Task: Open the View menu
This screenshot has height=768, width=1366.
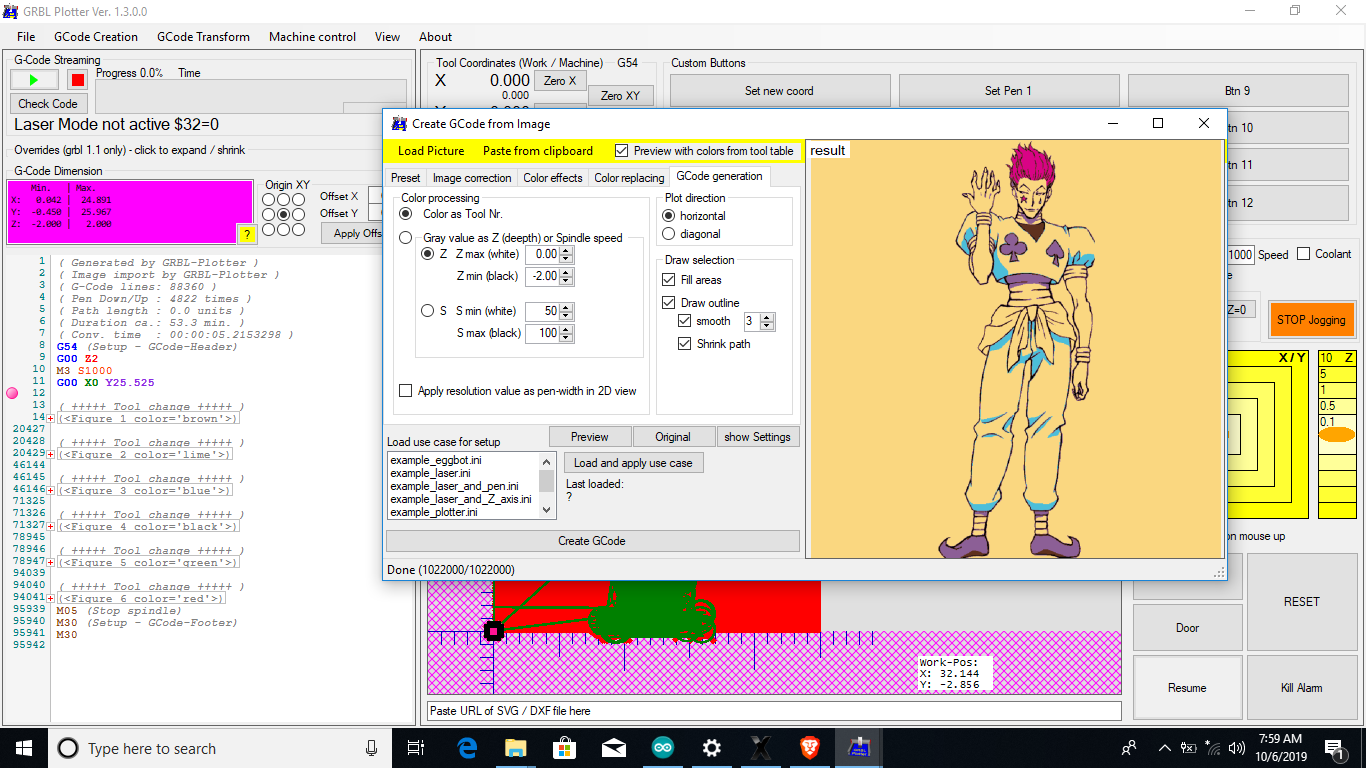Action: coord(387,37)
